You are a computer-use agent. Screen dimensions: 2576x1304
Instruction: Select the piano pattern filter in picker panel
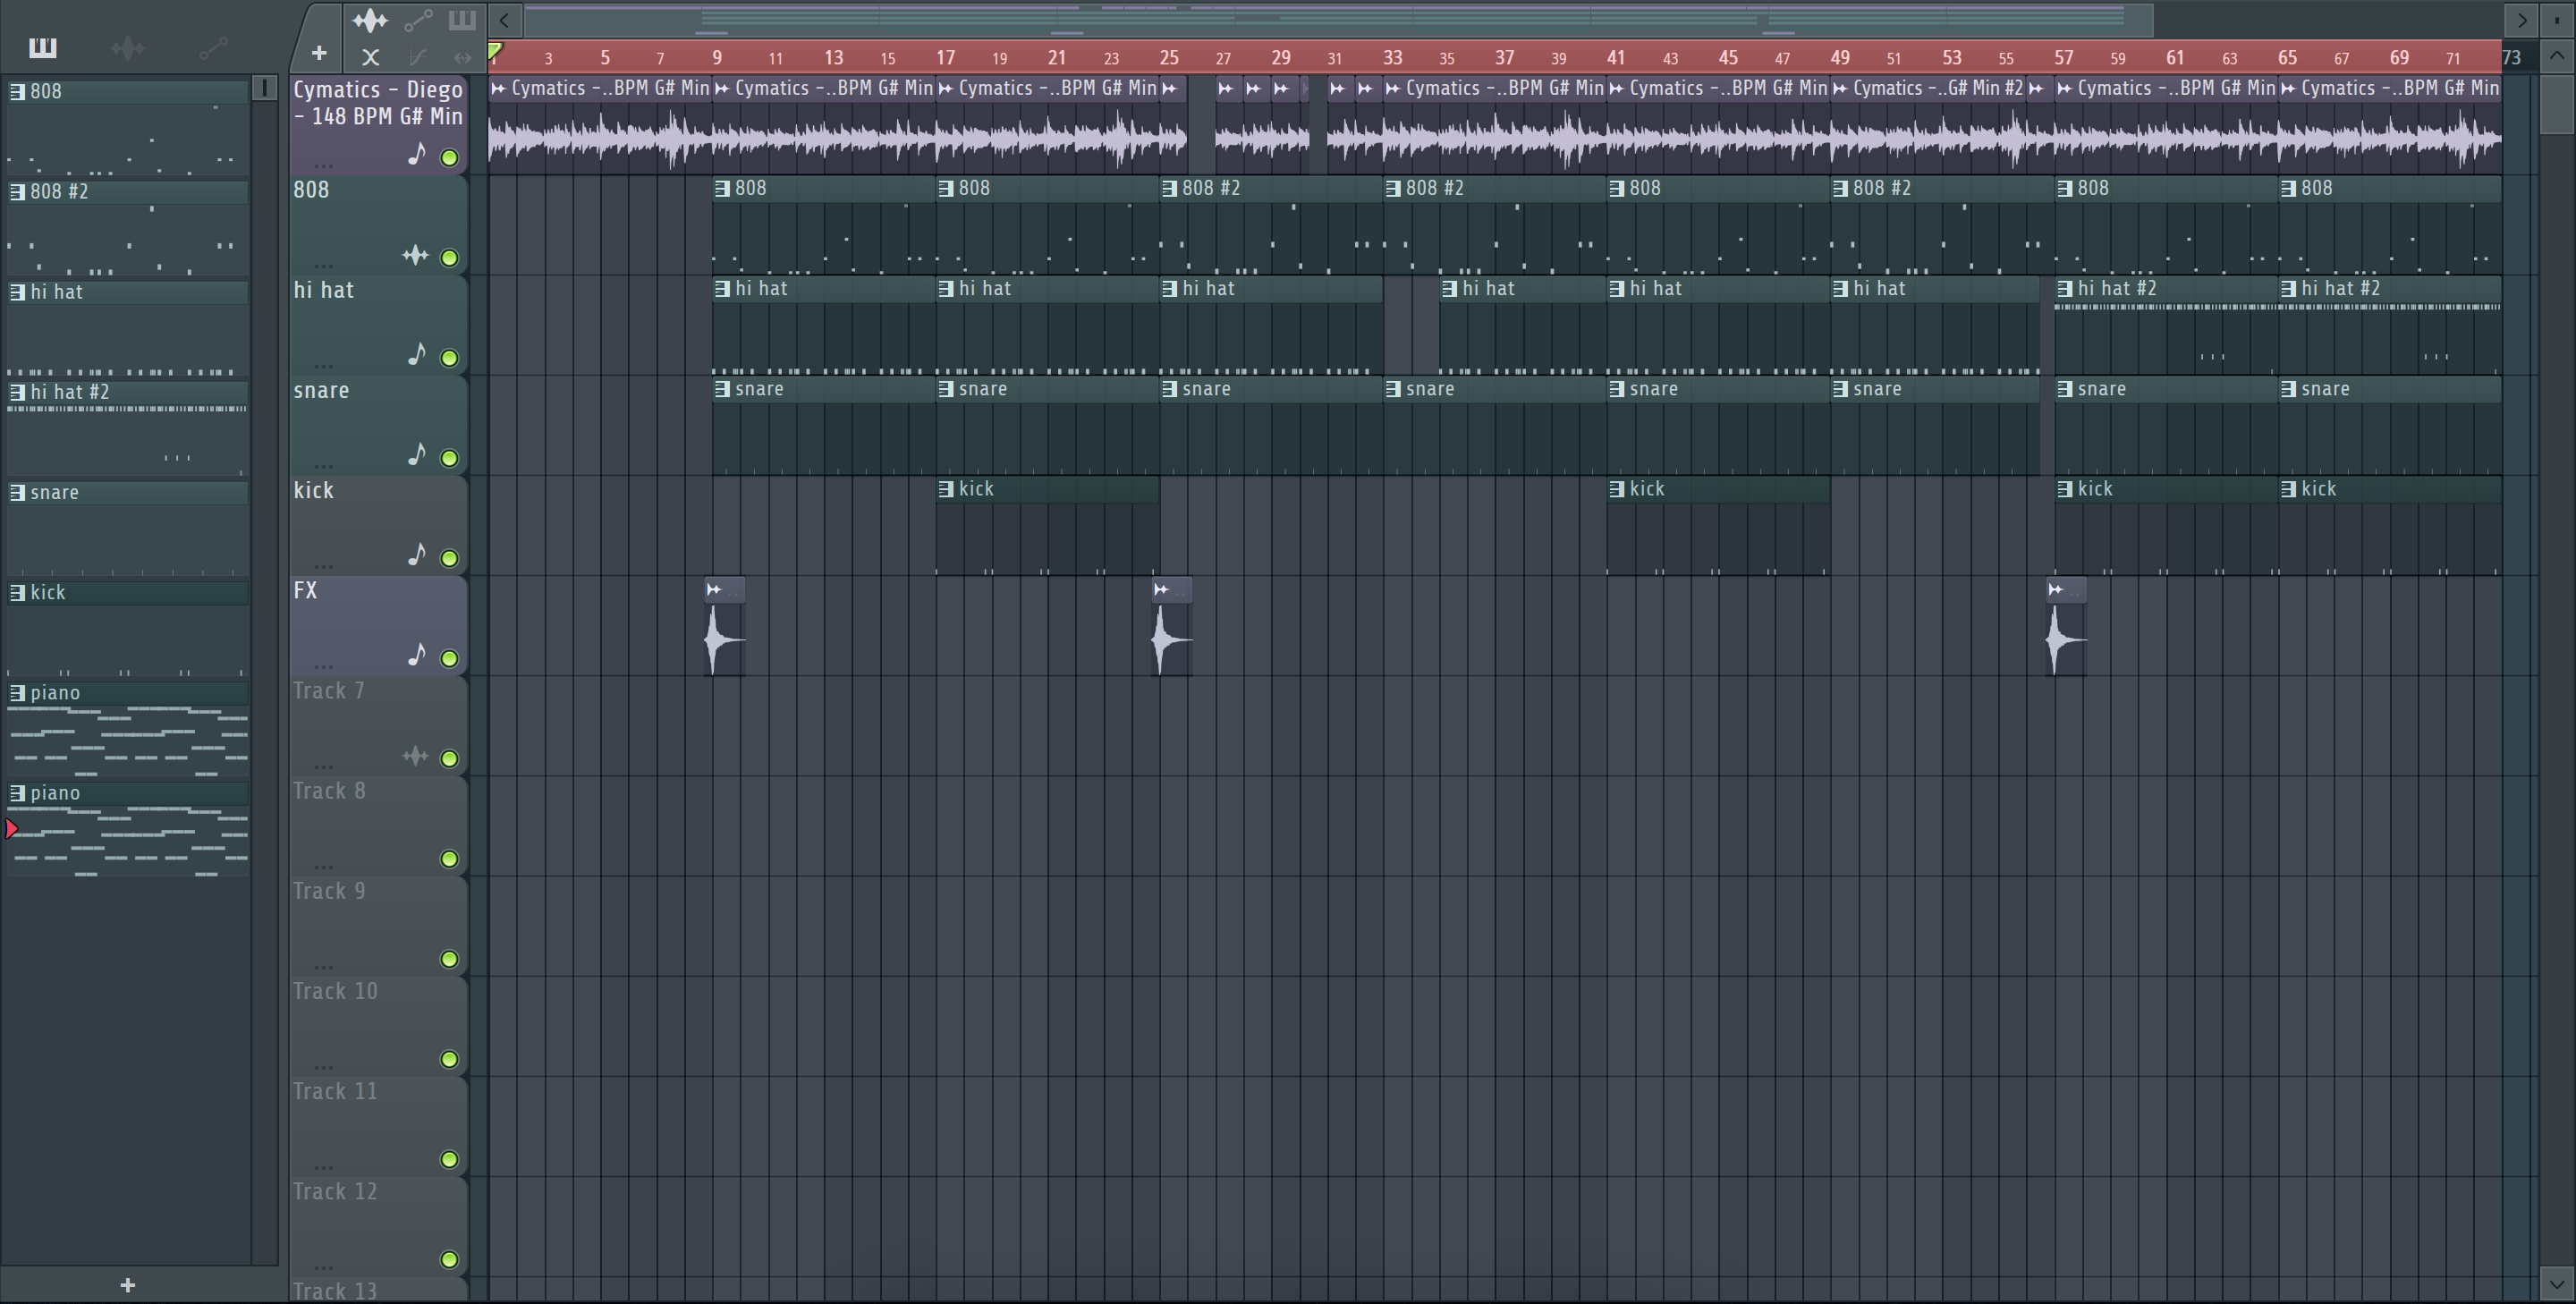click(x=42, y=47)
